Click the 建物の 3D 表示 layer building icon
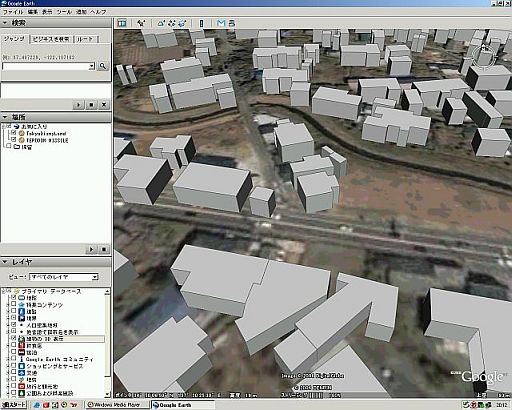The image size is (512, 410). pyautogui.click(x=21, y=339)
